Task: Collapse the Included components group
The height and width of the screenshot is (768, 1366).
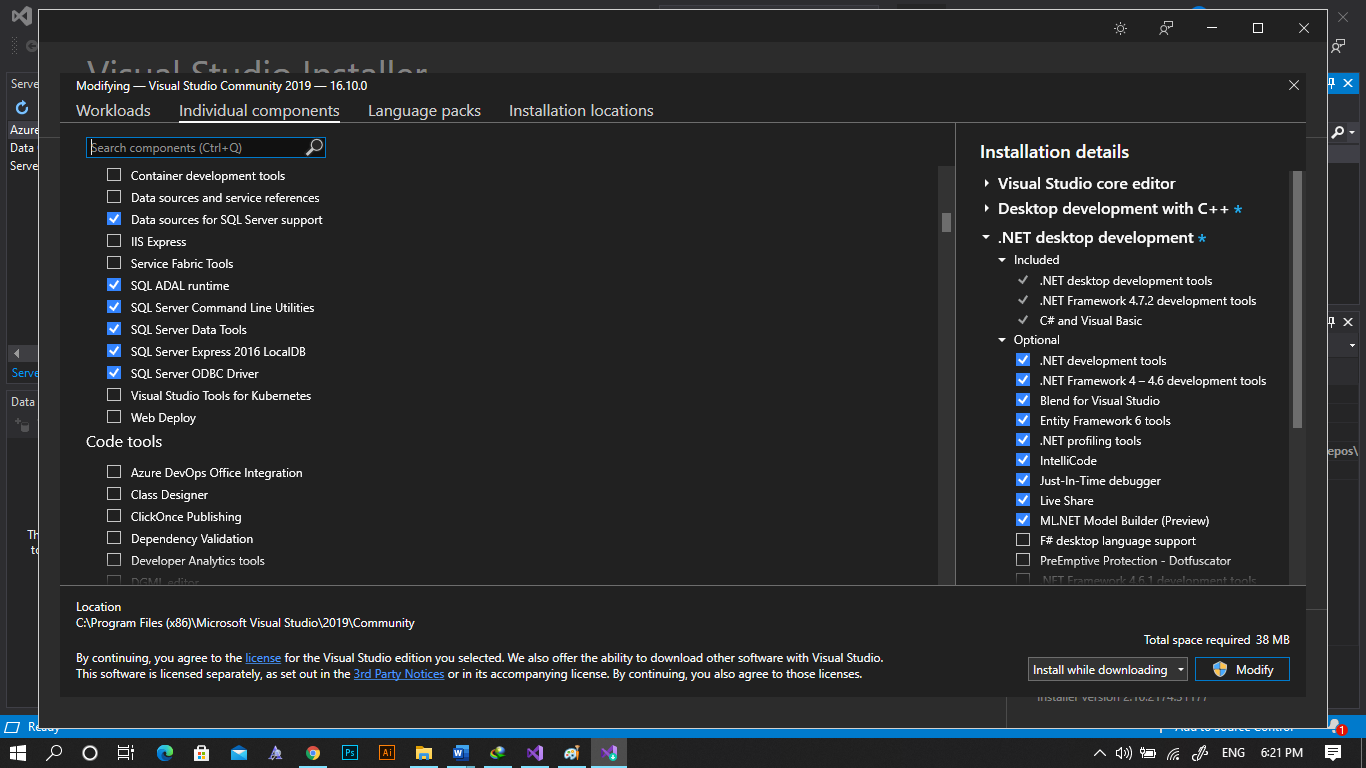Action: [x=1003, y=260]
